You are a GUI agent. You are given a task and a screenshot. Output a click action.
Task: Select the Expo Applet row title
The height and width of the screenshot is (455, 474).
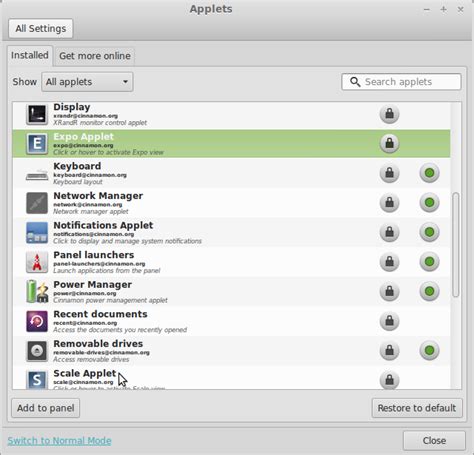[84, 137]
